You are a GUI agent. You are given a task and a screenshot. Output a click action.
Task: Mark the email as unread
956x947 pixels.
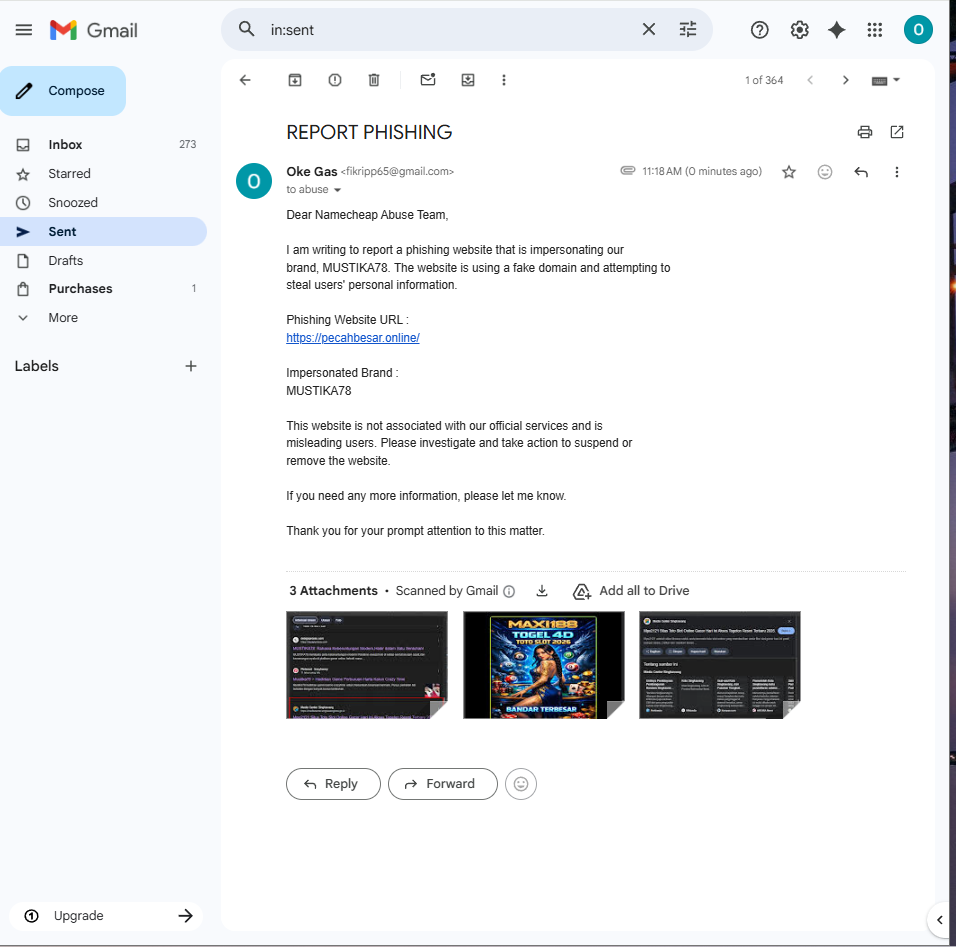click(x=428, y=79)
